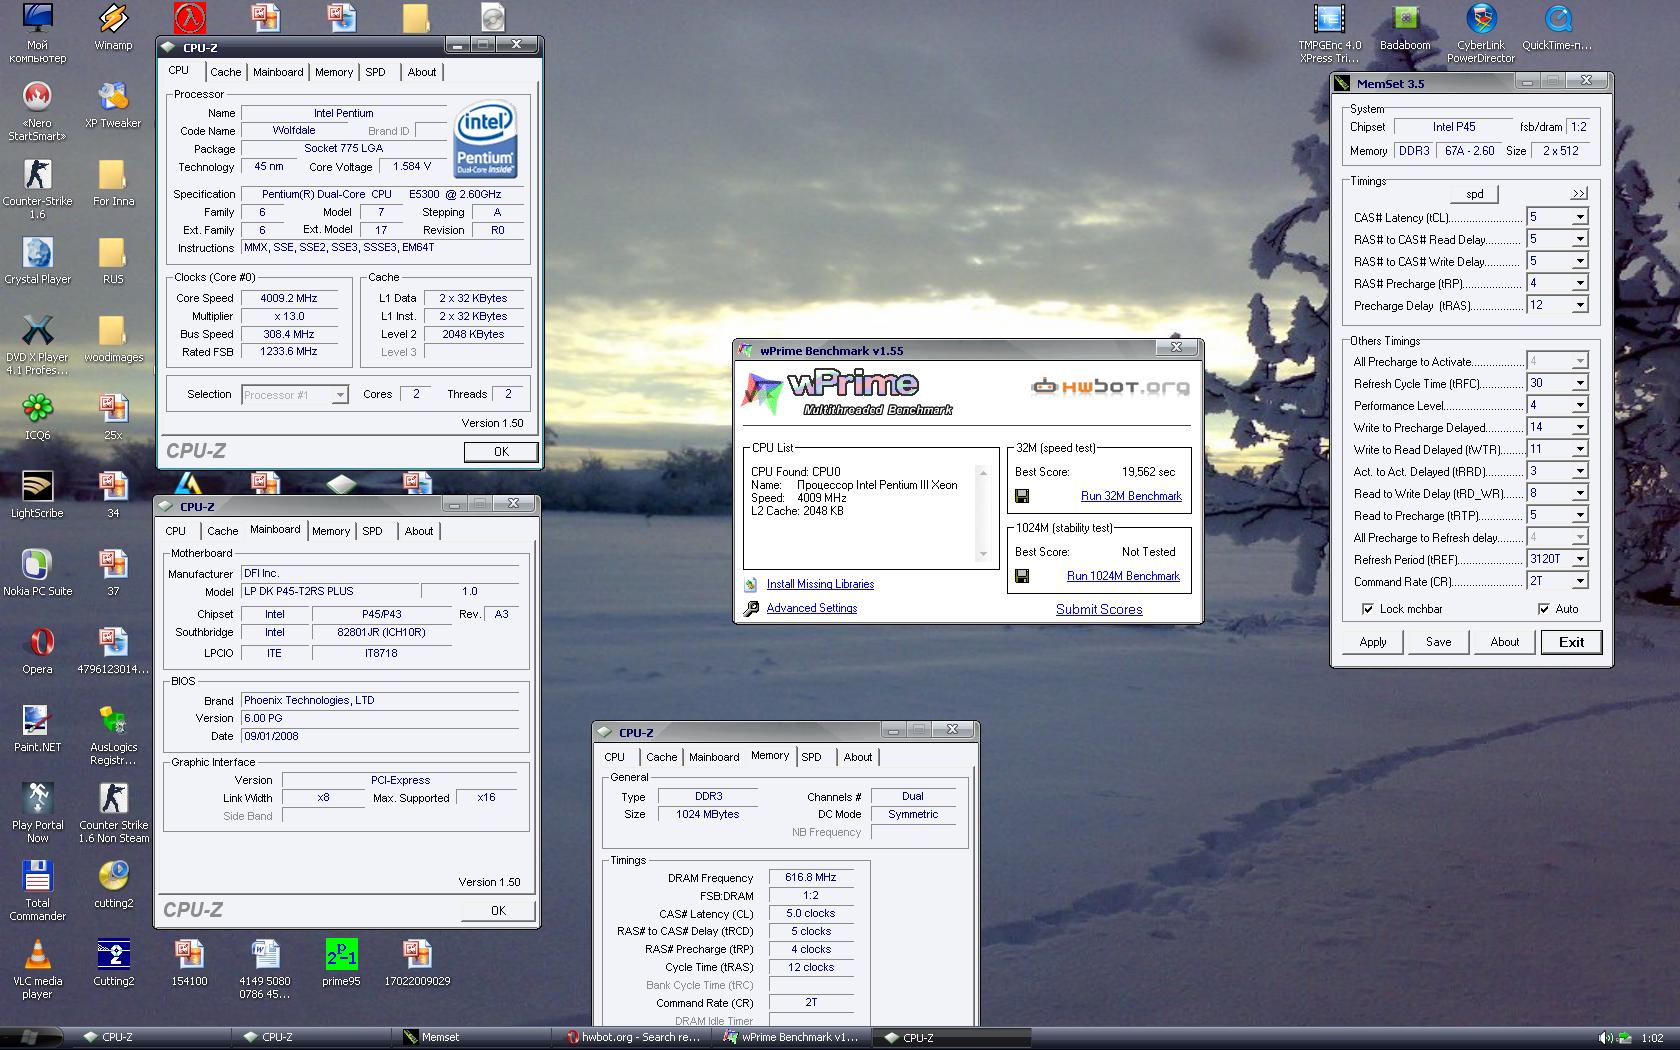Click volume icon in system tray
This screenshot has width=1680, height=1050.
pyautogui.click(x=1605, y=1038)
